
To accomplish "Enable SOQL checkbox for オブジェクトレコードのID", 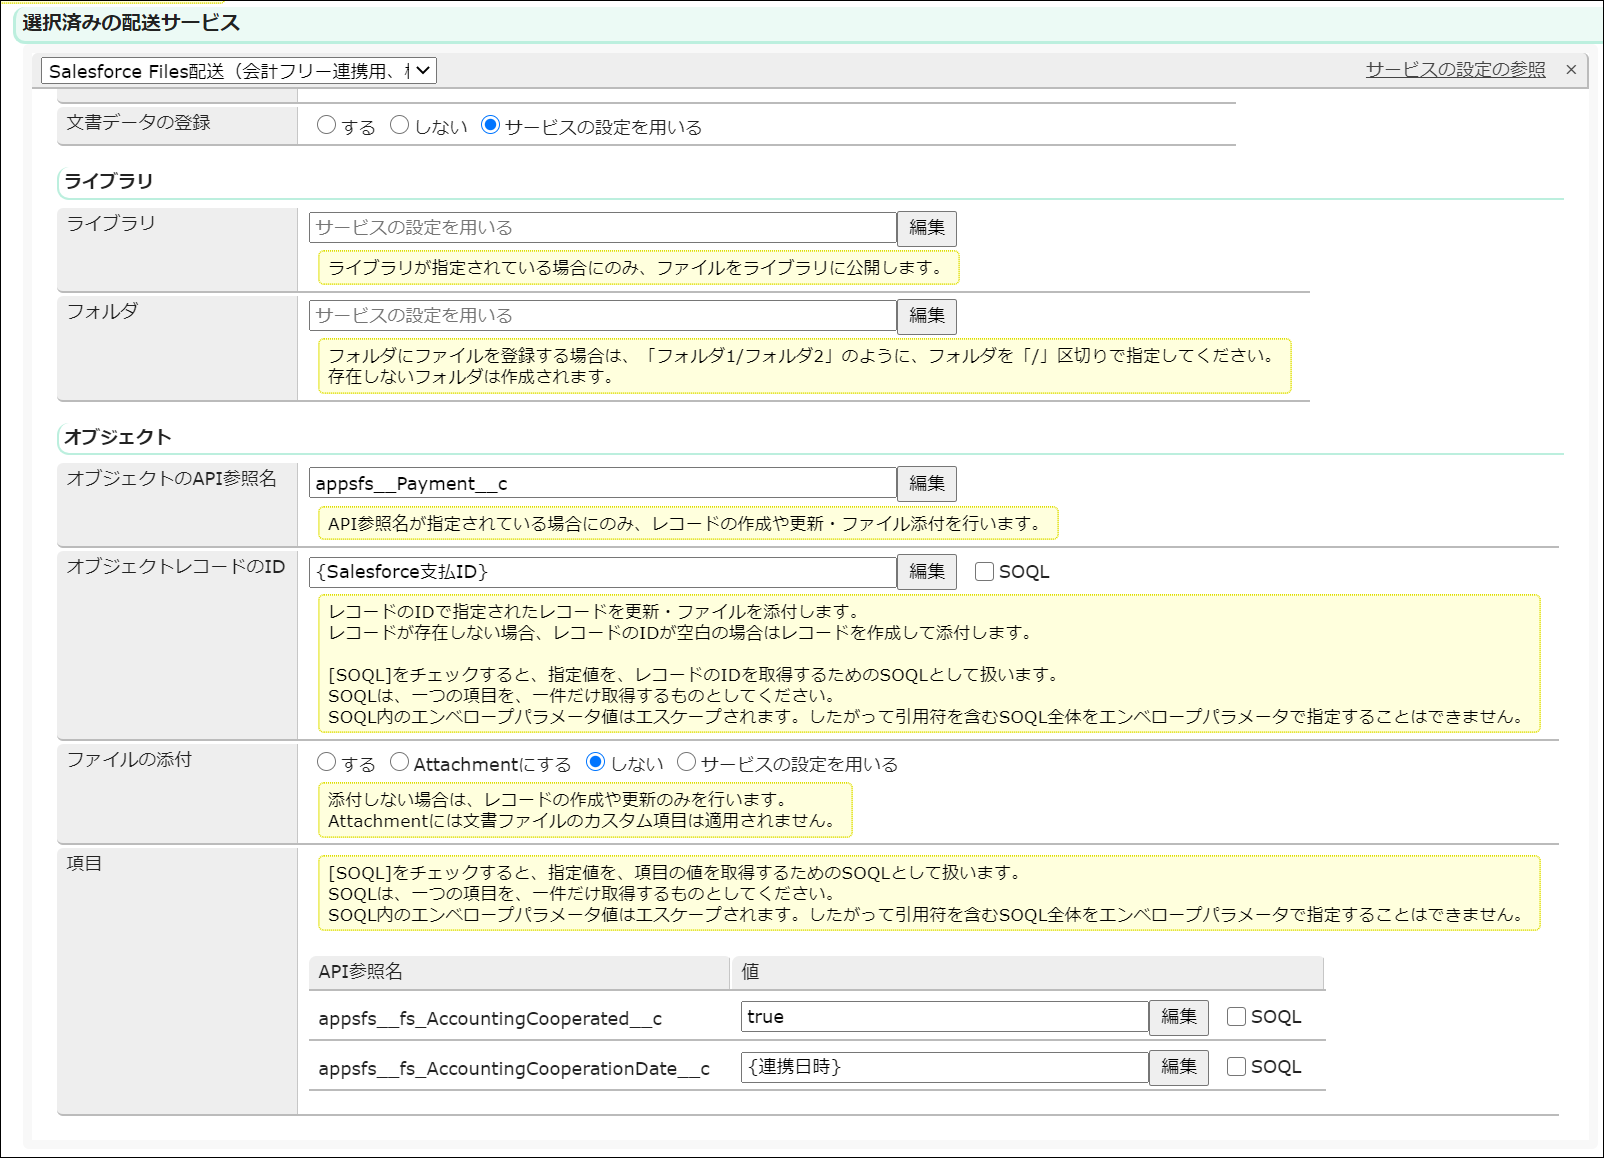I will tap(985, 572).
